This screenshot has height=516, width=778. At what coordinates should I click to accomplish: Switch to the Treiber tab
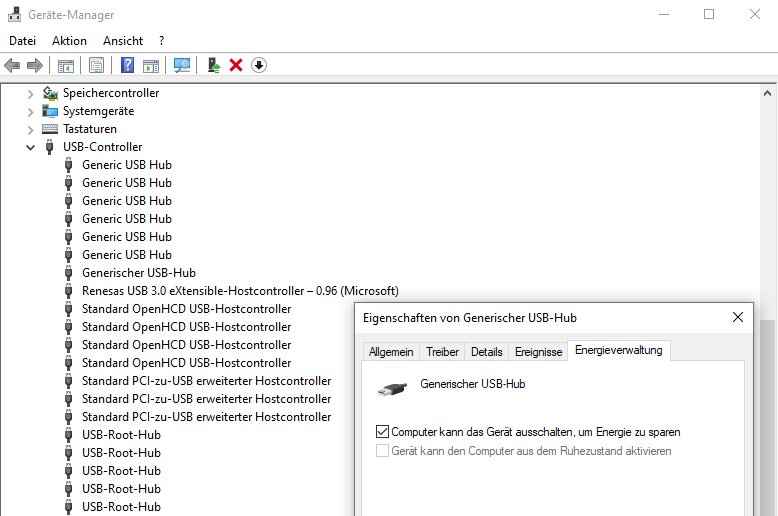pyautogui.click(x=442, y=352)
